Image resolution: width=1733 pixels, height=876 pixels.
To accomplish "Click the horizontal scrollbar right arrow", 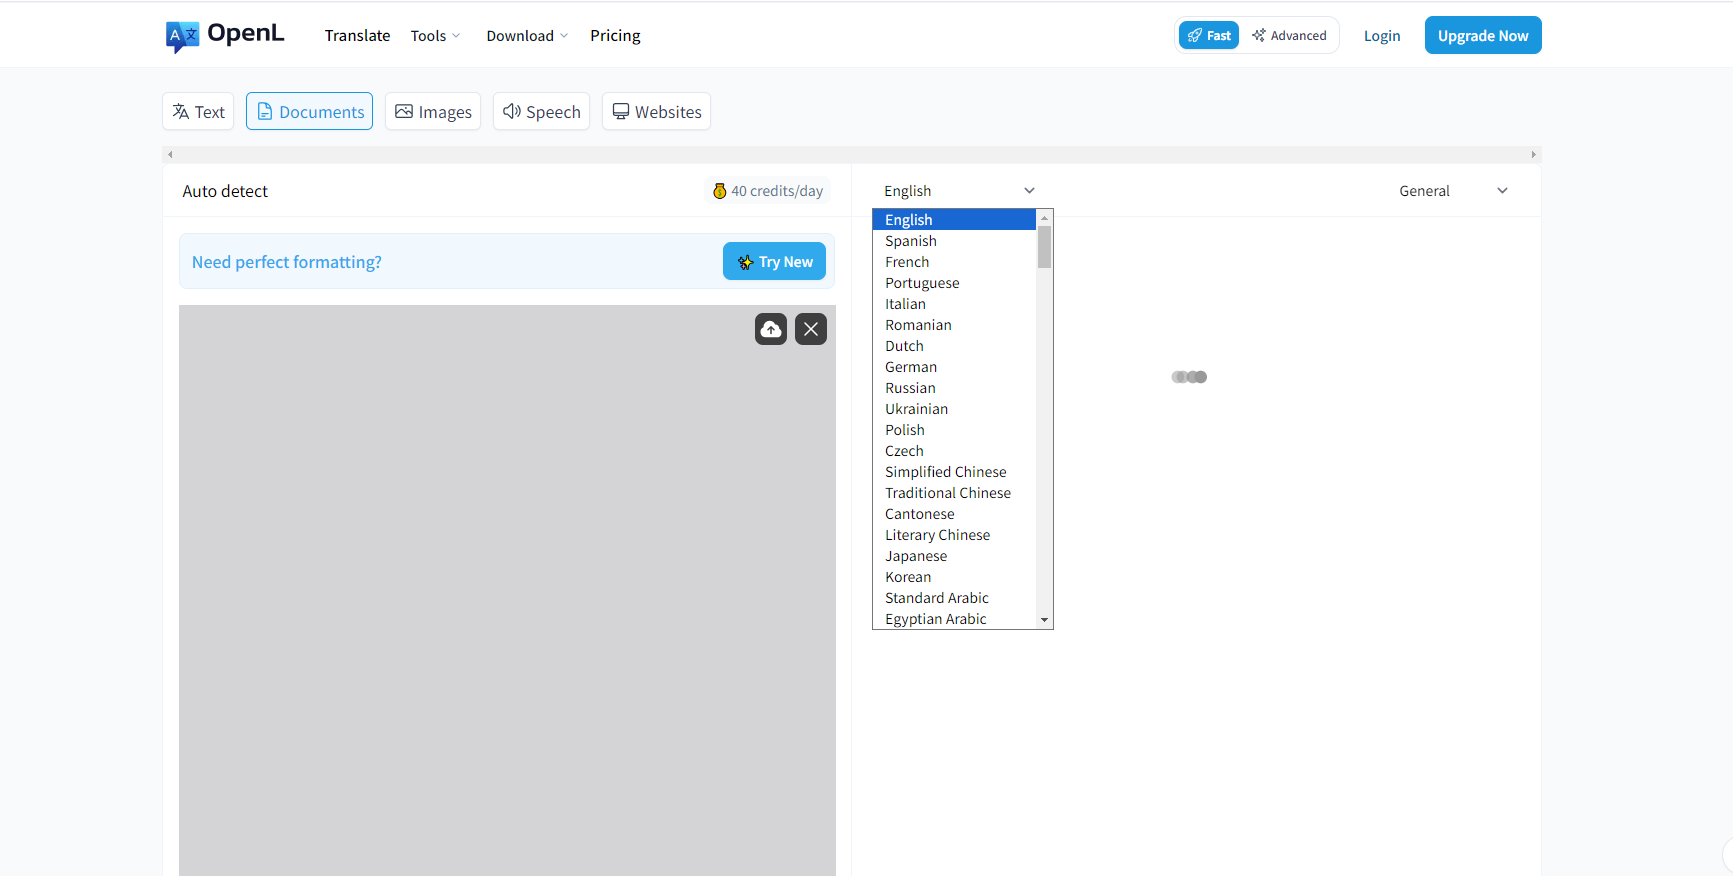I will point(1533,155).
